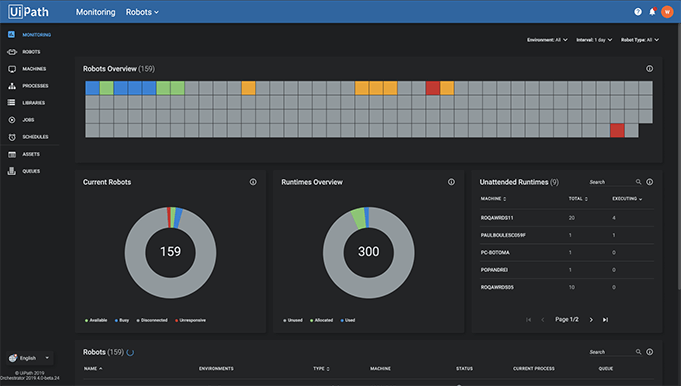Open the Interval 1 day dropdown

[594, 40]
